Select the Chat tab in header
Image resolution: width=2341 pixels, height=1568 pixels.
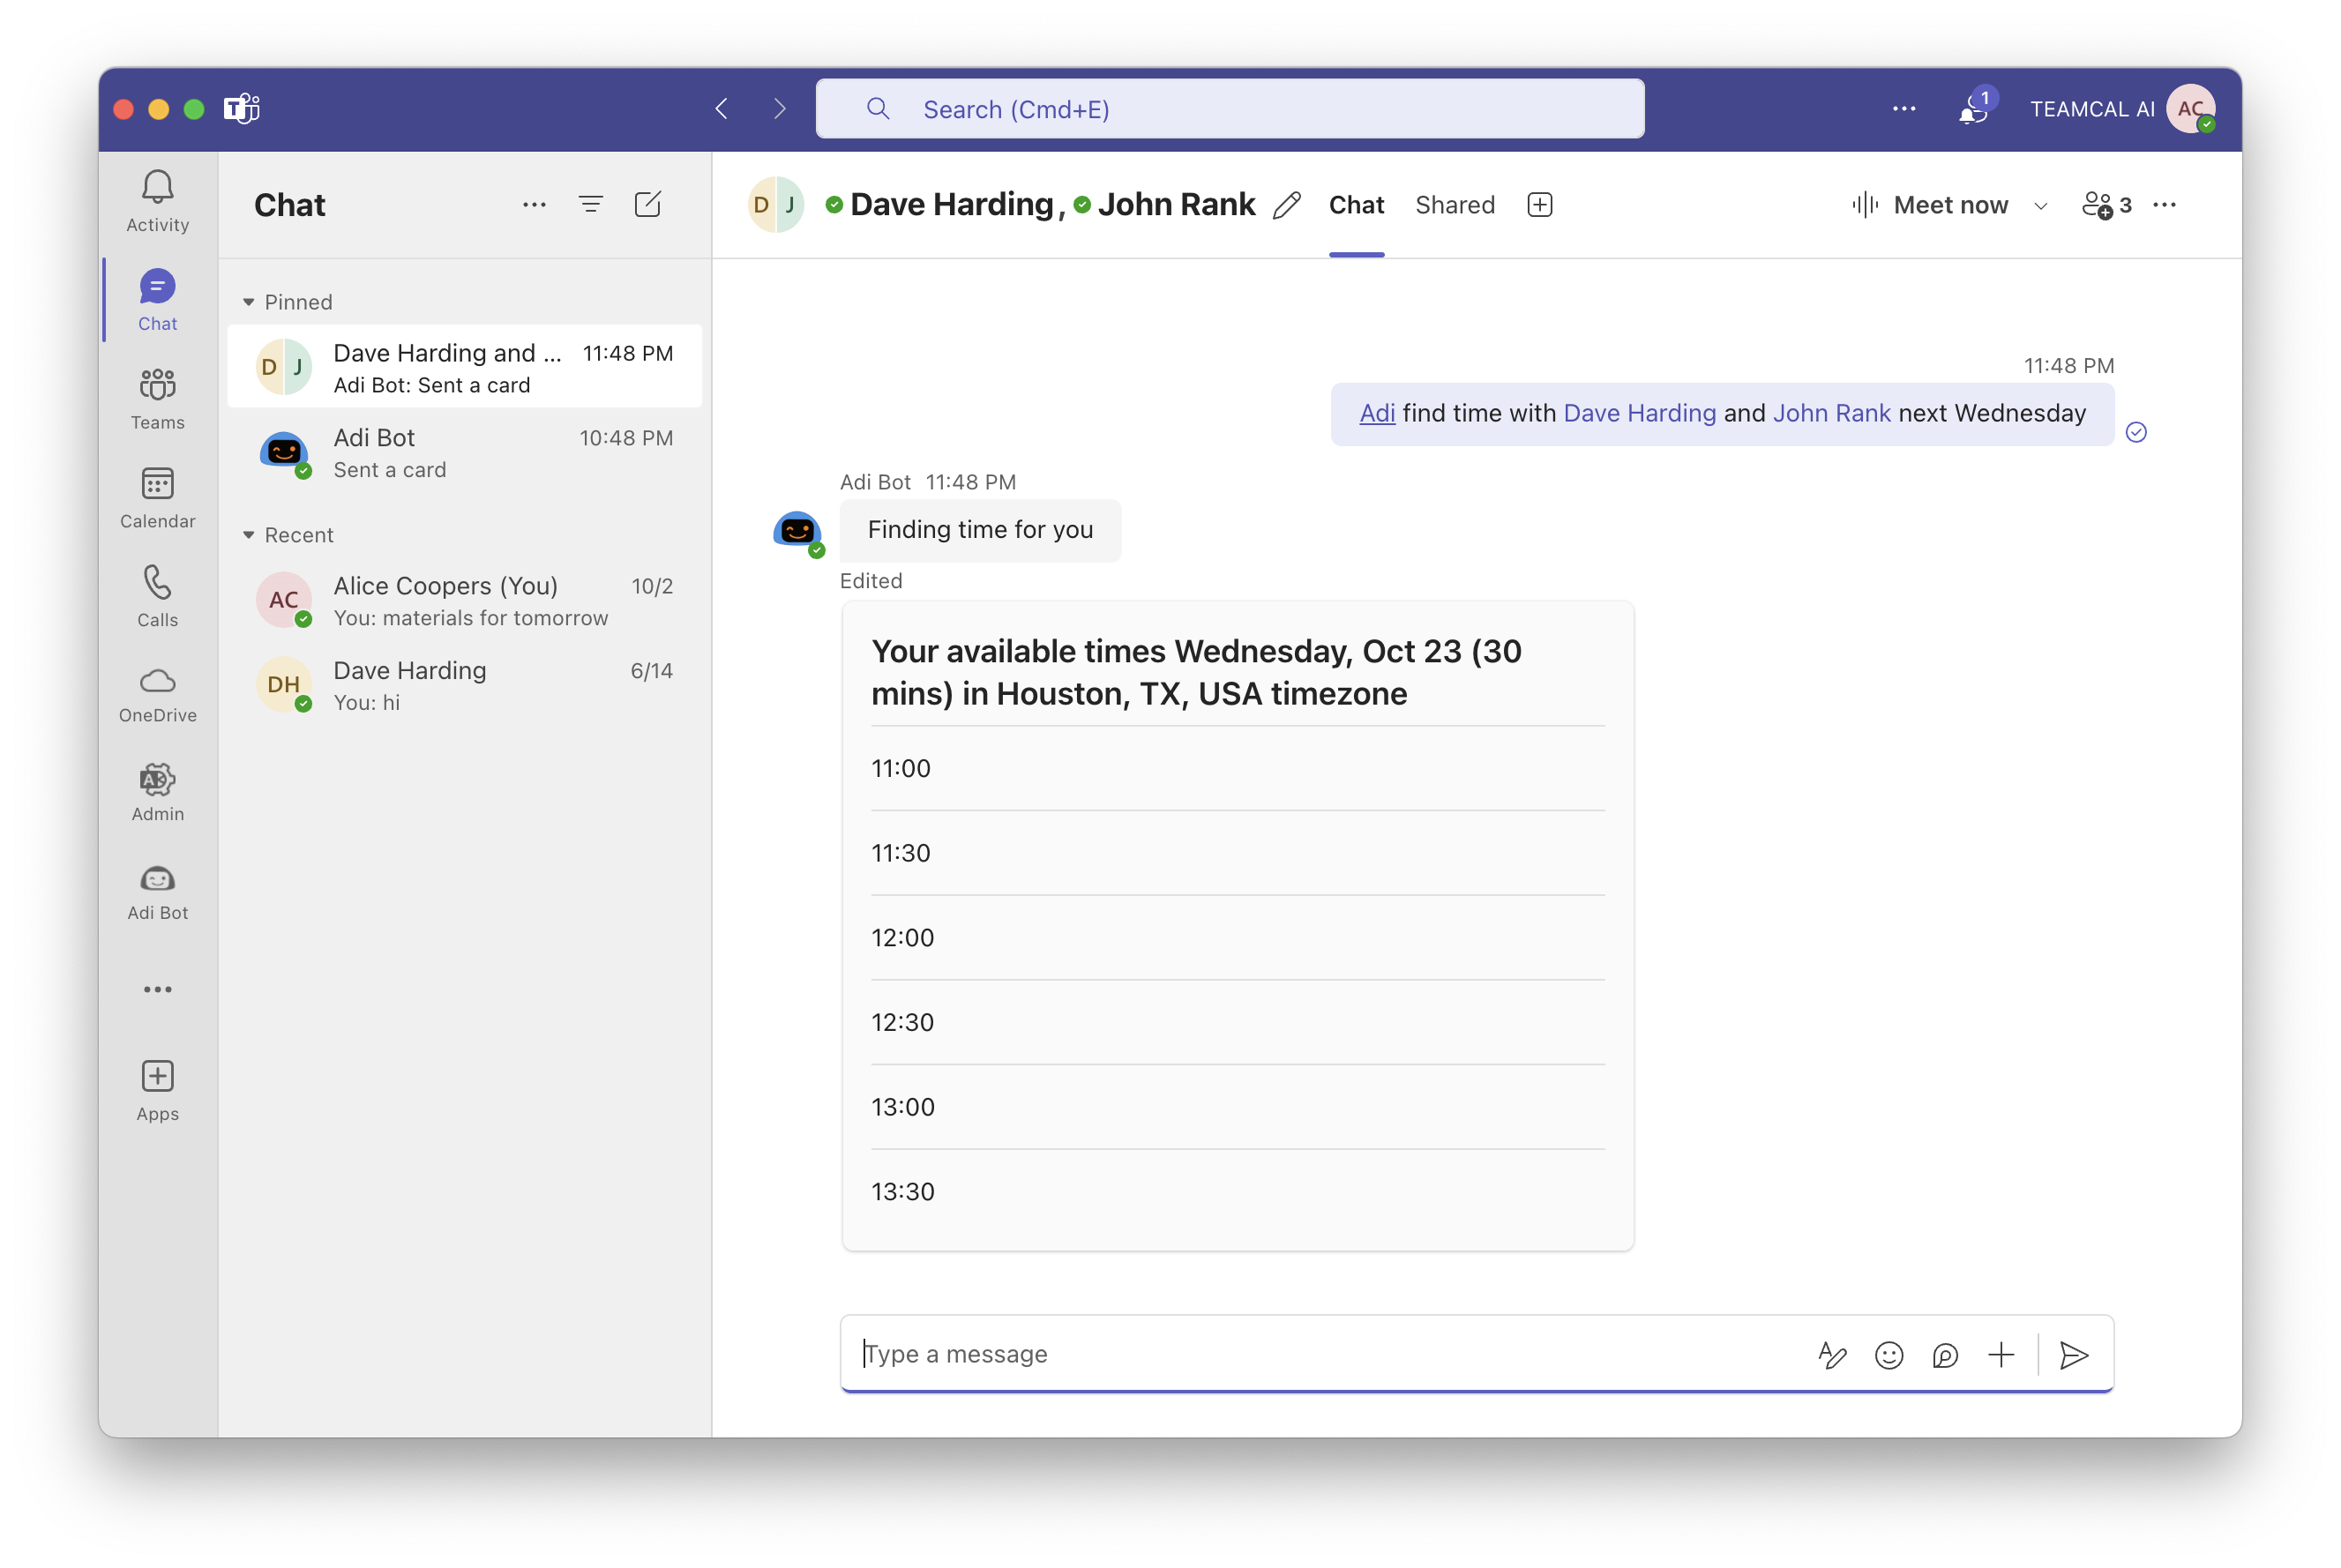[1356, 205]
